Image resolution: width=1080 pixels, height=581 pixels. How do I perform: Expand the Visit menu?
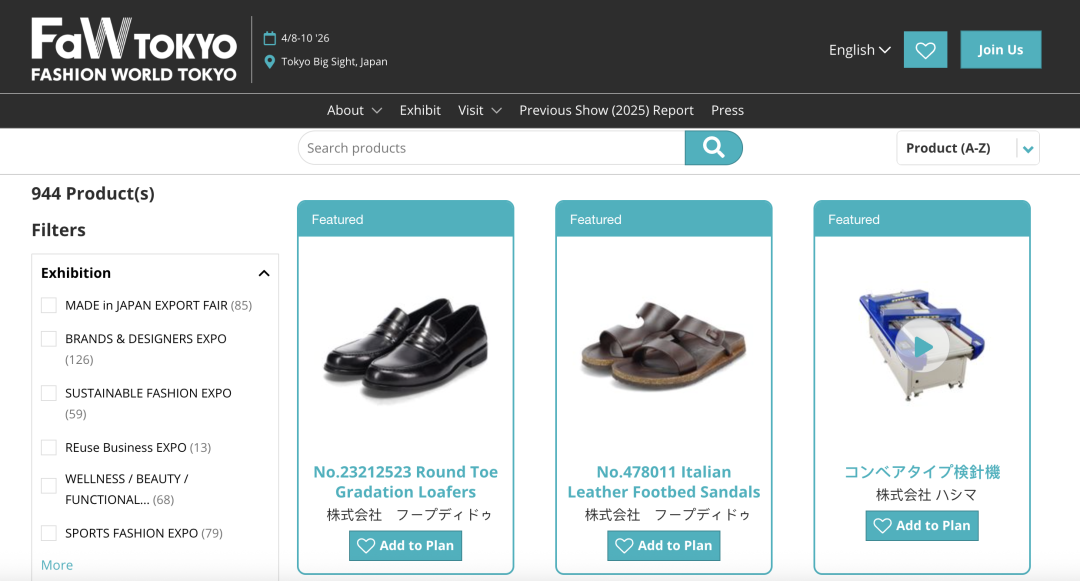[479, 110]
